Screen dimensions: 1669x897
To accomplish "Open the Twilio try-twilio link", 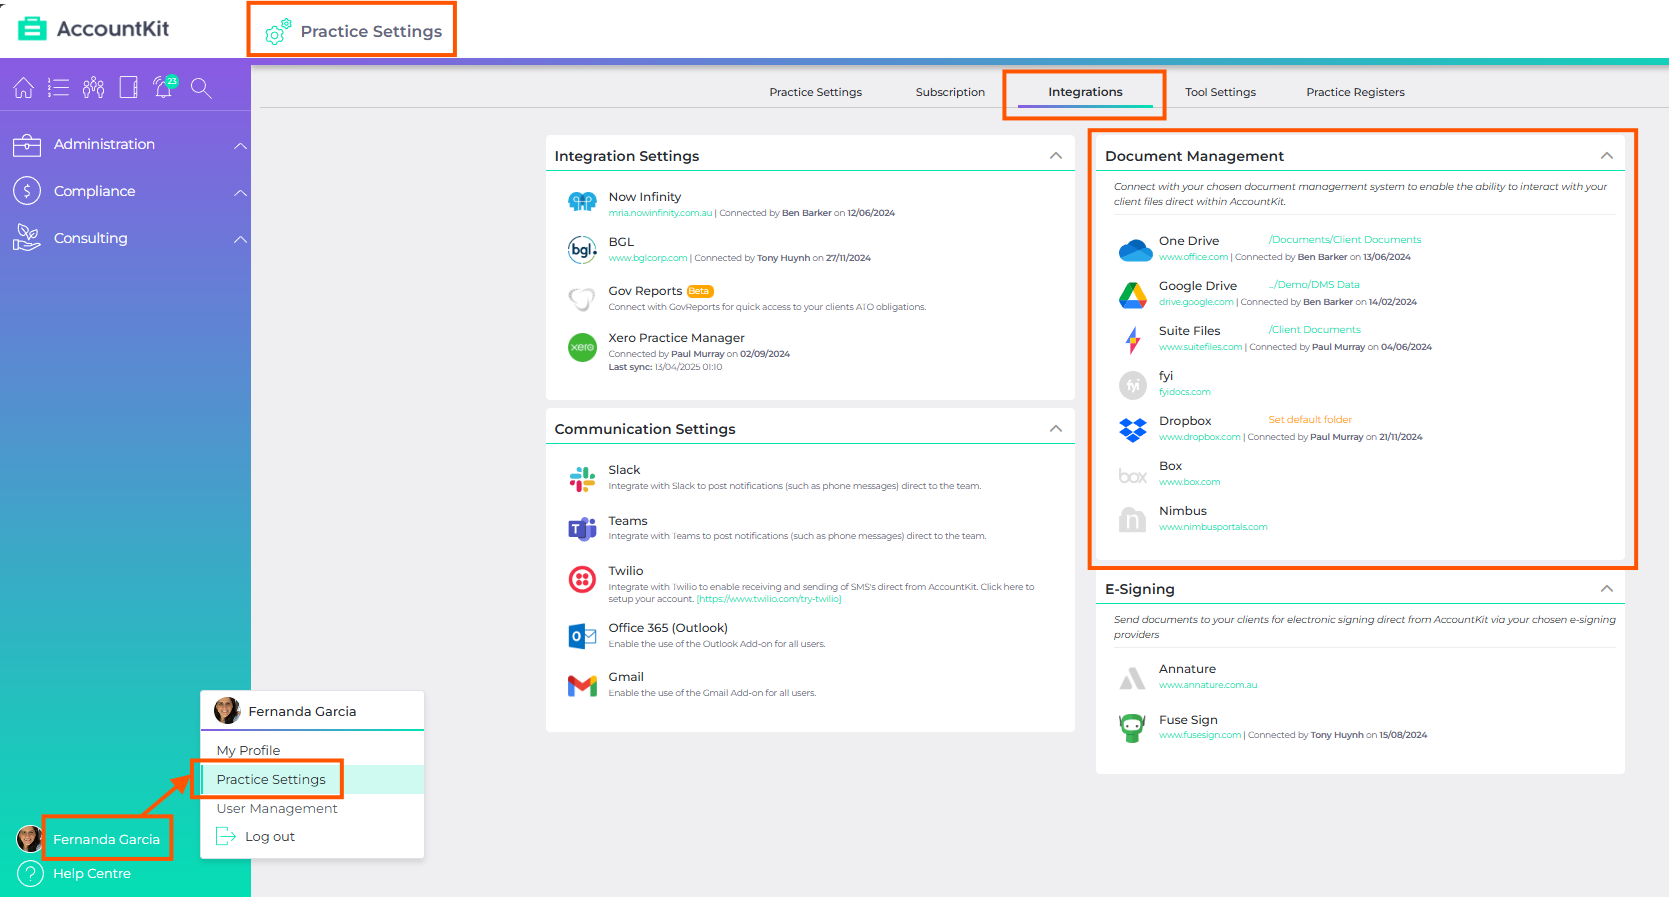I will click(x=769, y=599).
